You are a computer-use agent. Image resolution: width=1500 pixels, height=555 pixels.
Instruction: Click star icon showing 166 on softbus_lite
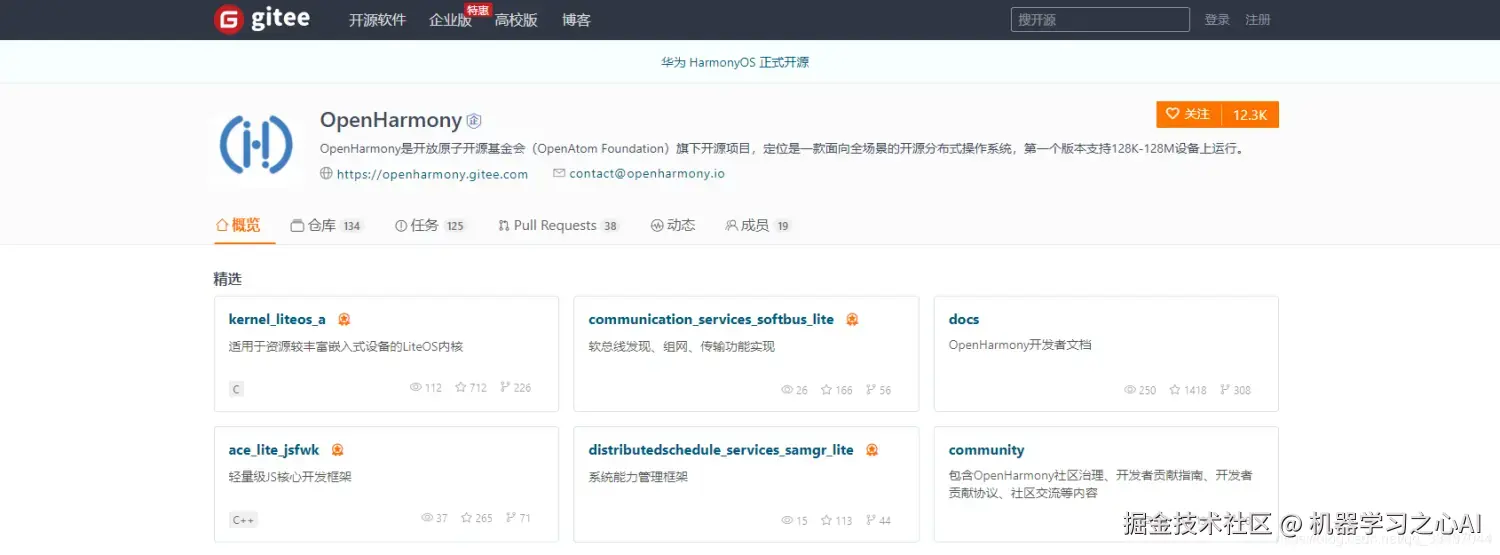827,390
